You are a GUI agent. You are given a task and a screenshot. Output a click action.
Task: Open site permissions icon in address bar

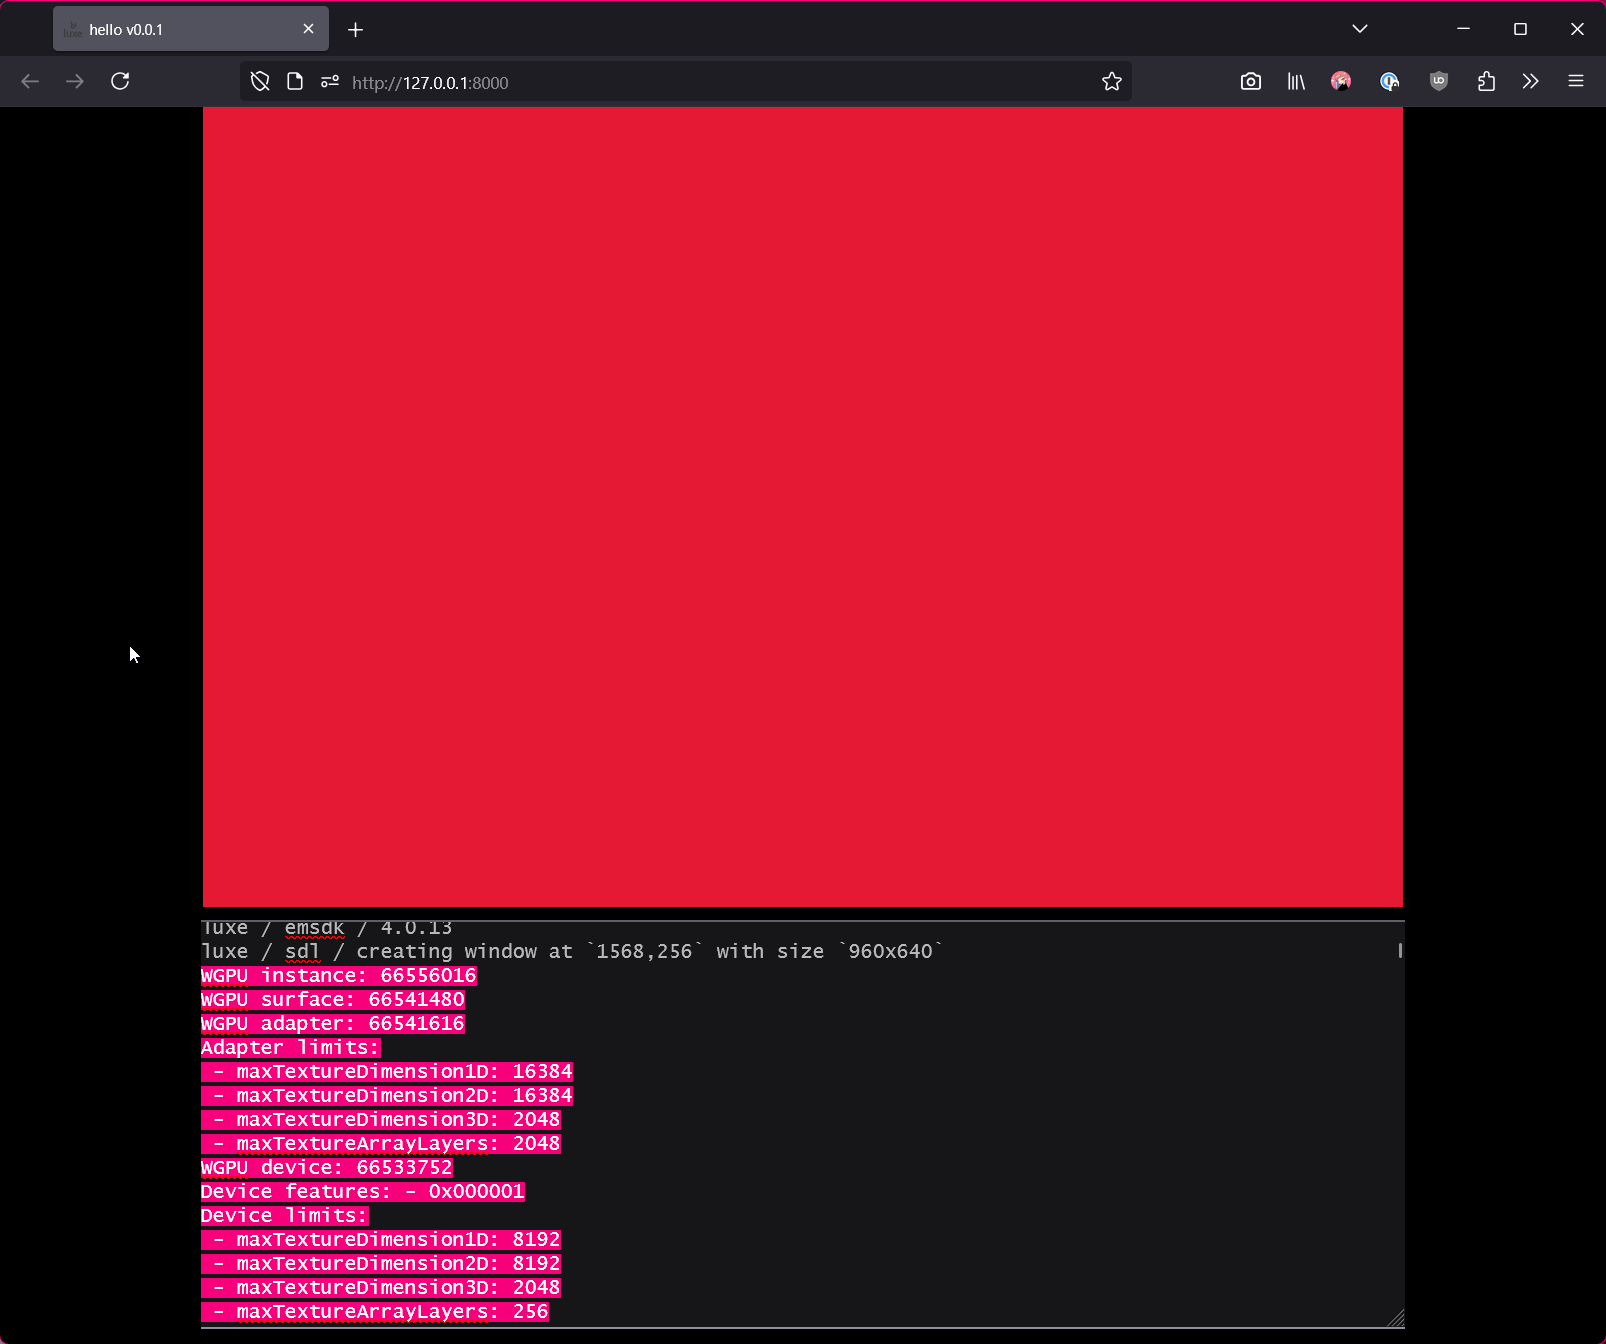(330, 82)
